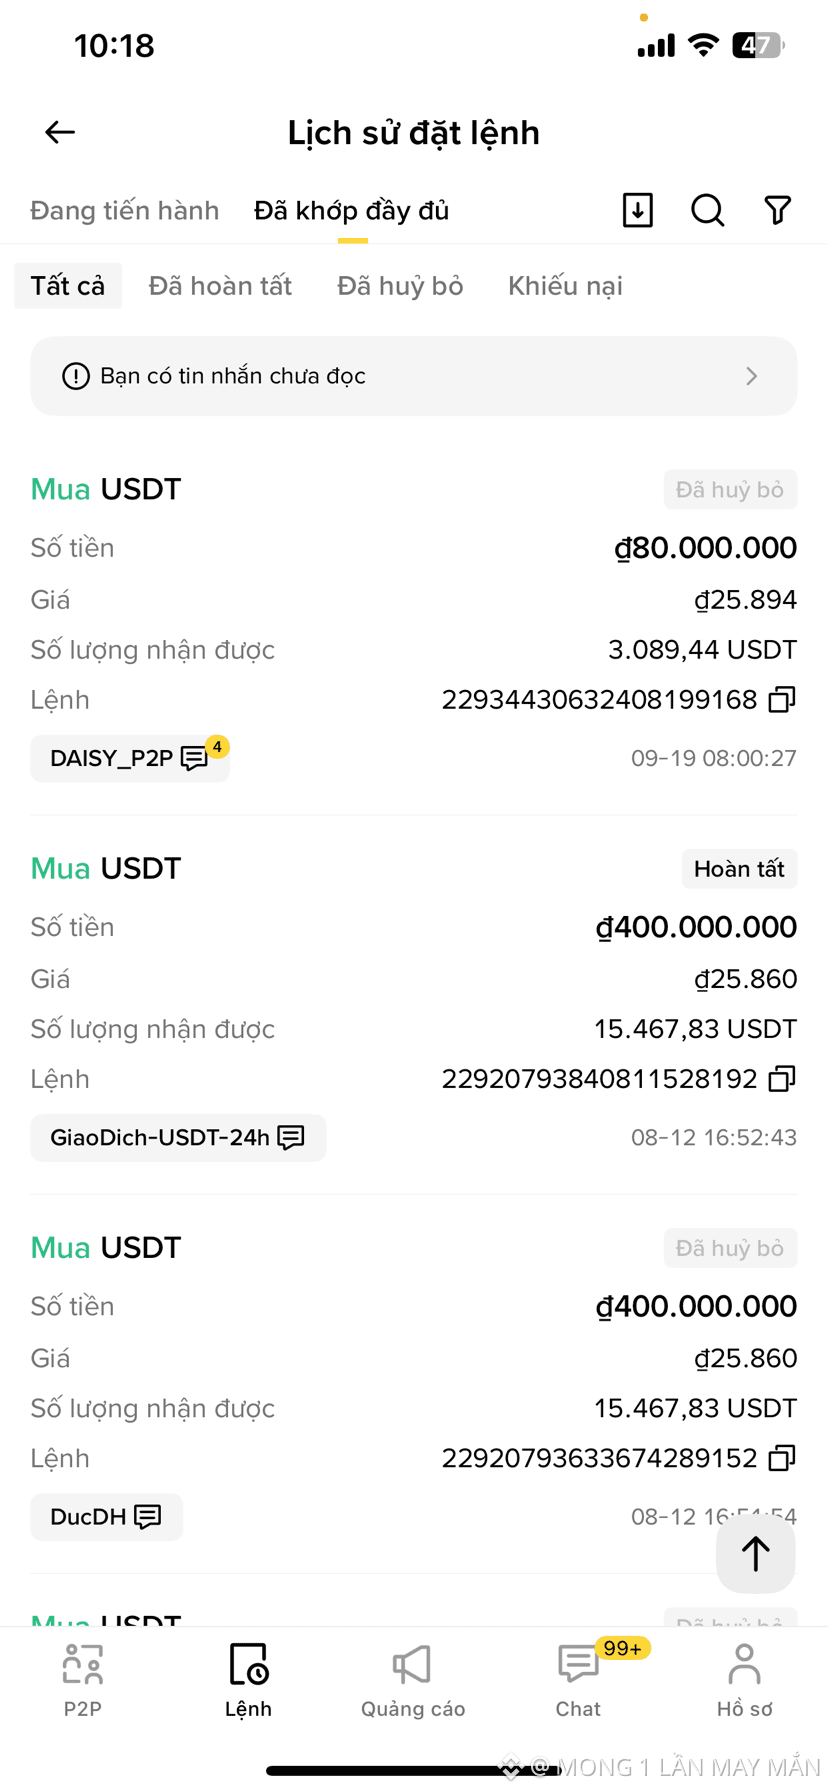Image resolution: width=828 pixels, height=1792 pixels.
Task: Select the Đã huỷ bỏ filter
Action: pyautogui.click(x=400, y=286)
